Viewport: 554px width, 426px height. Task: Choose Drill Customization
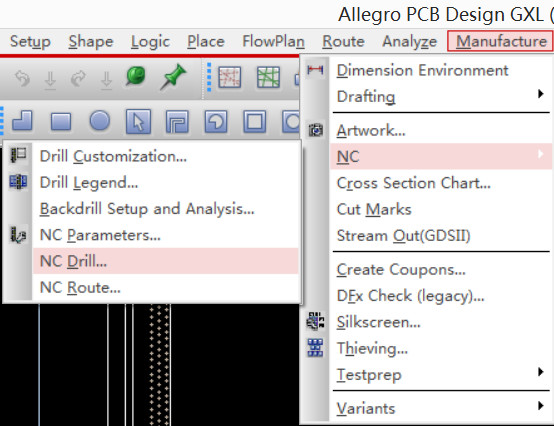166,156
